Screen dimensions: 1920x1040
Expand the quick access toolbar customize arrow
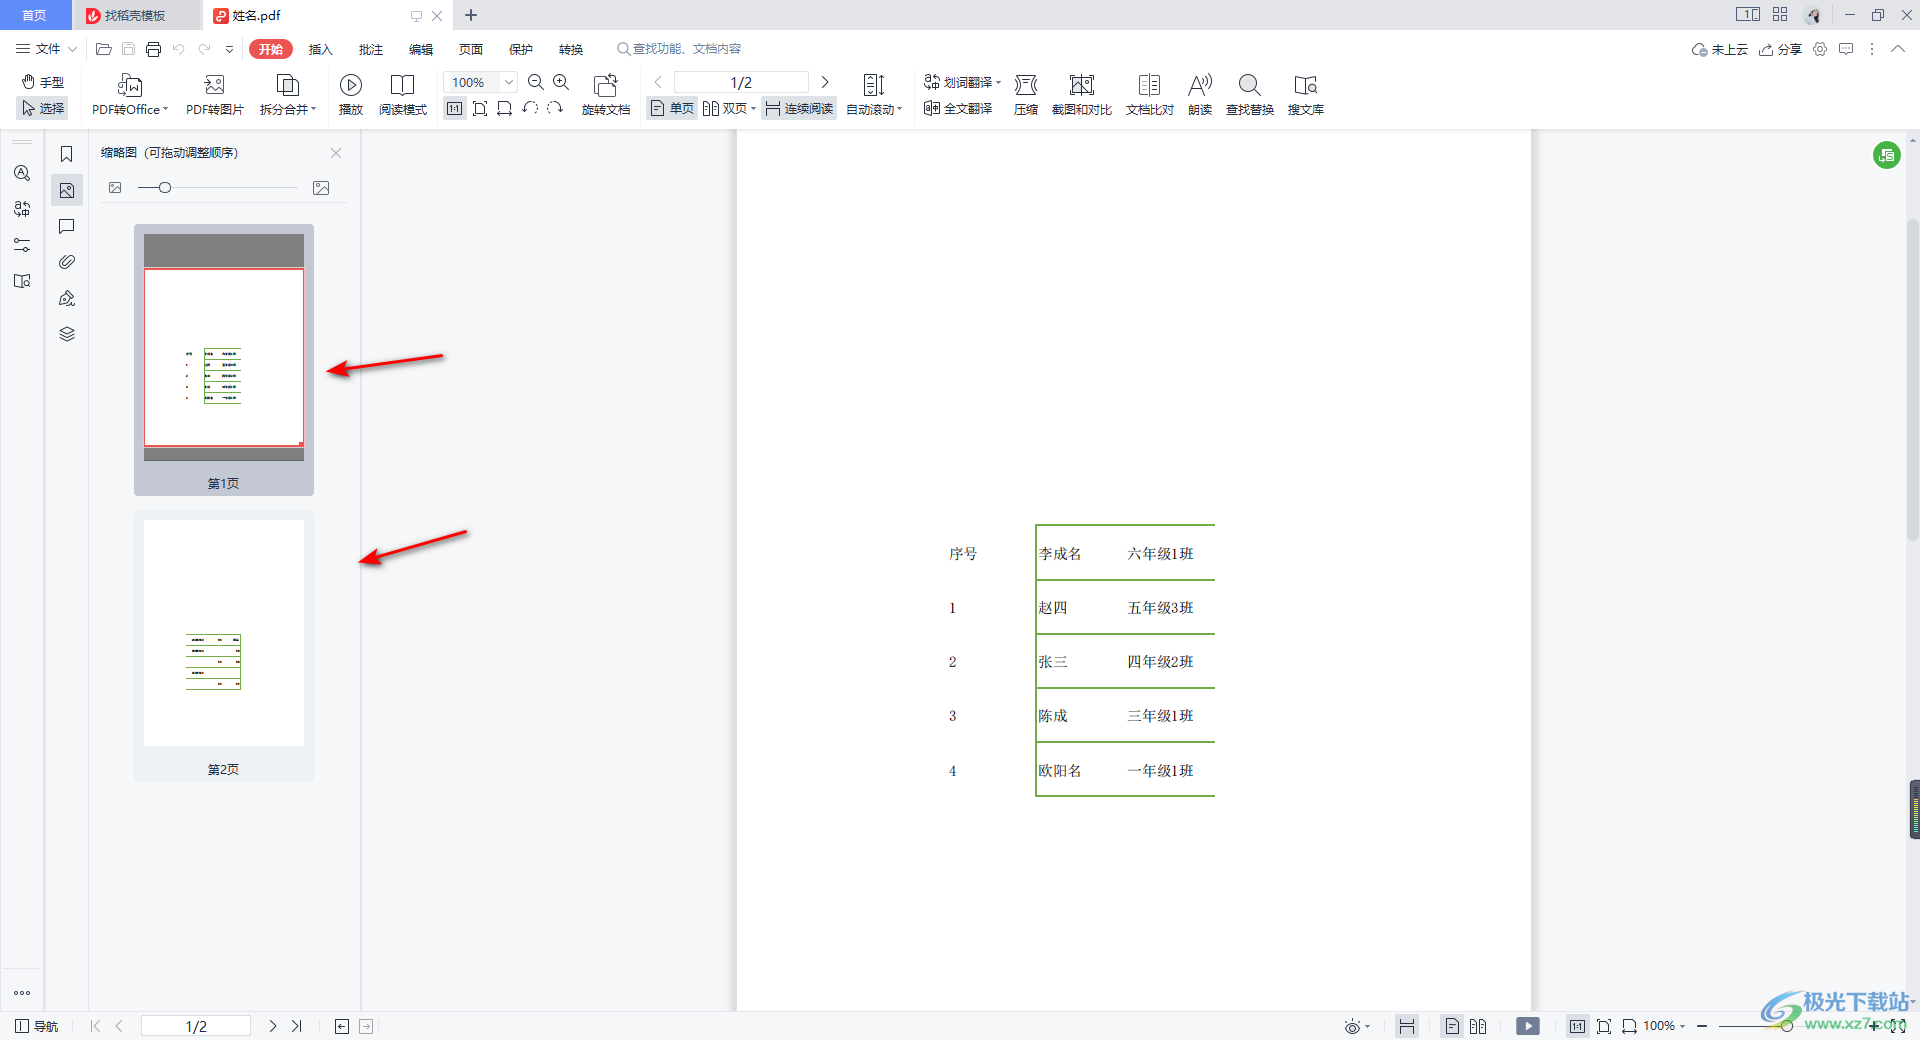tap(229, 49)
